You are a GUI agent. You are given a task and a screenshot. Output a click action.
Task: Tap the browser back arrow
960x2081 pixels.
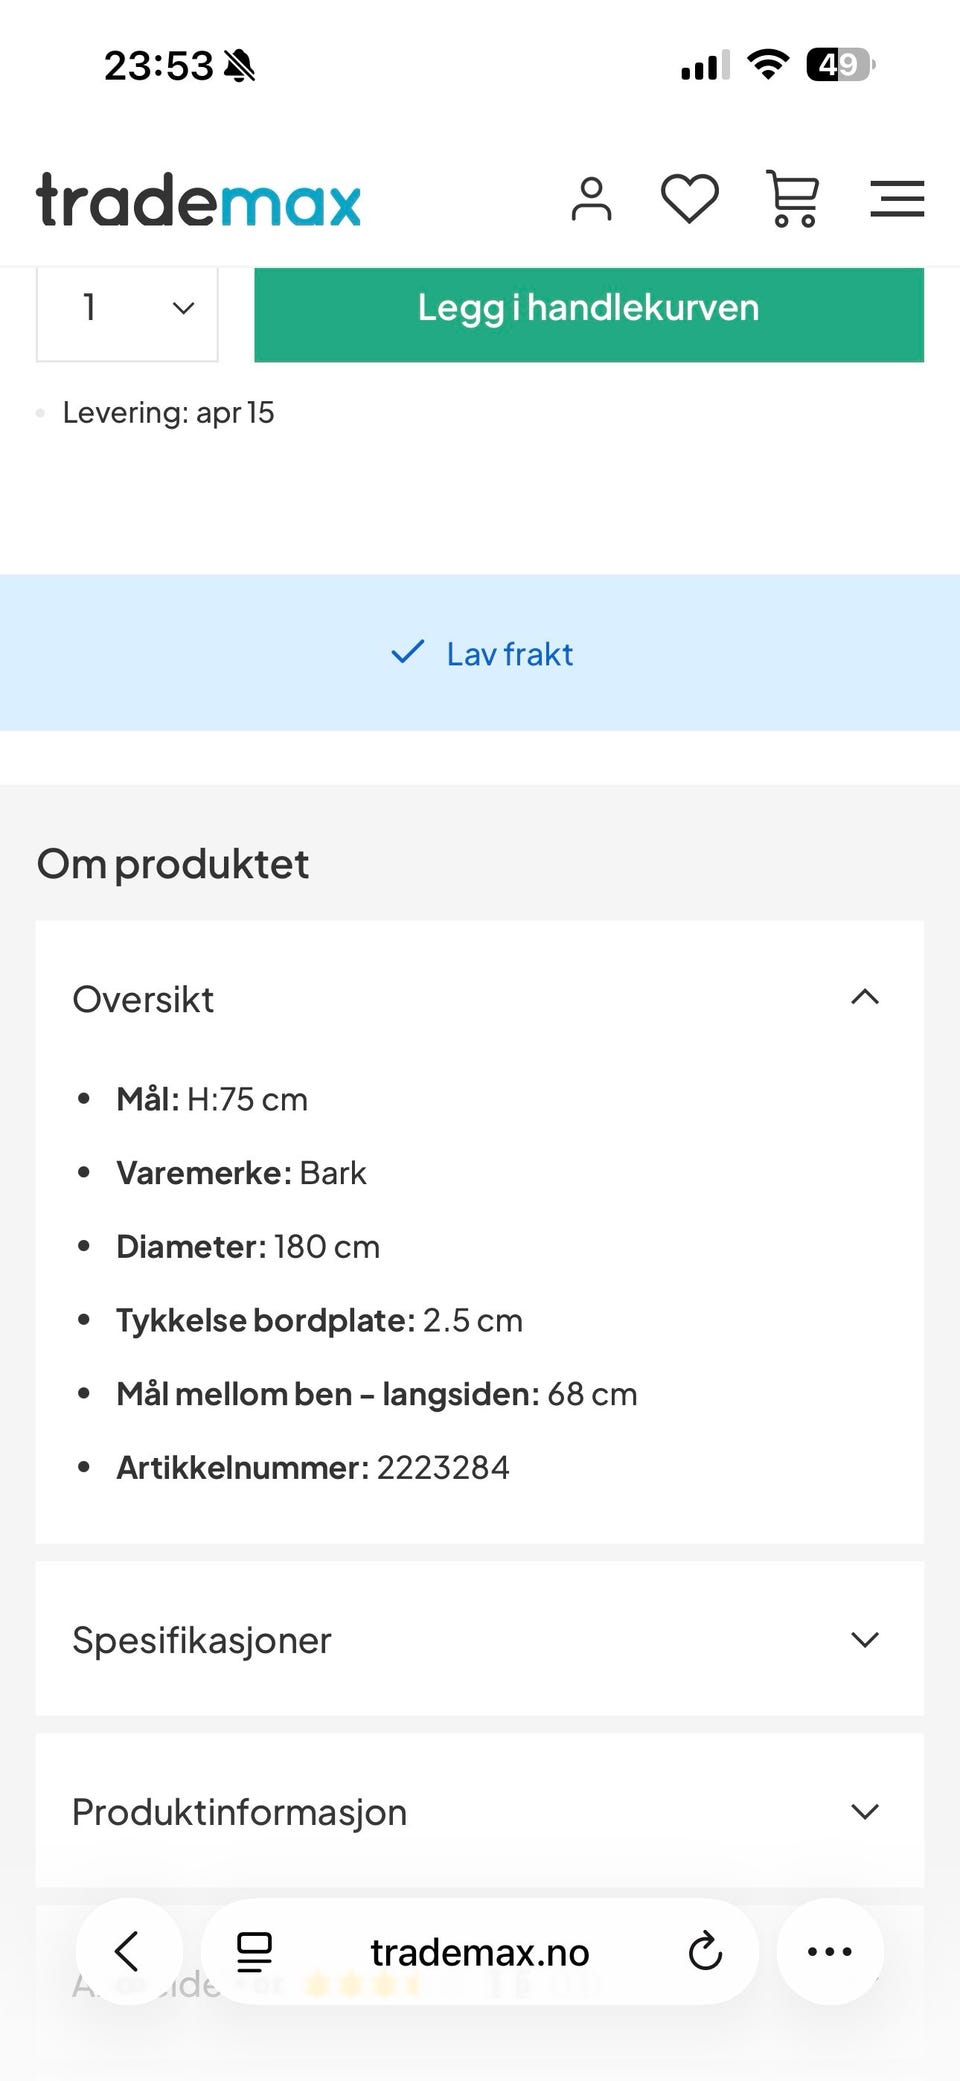[128, 1951]
